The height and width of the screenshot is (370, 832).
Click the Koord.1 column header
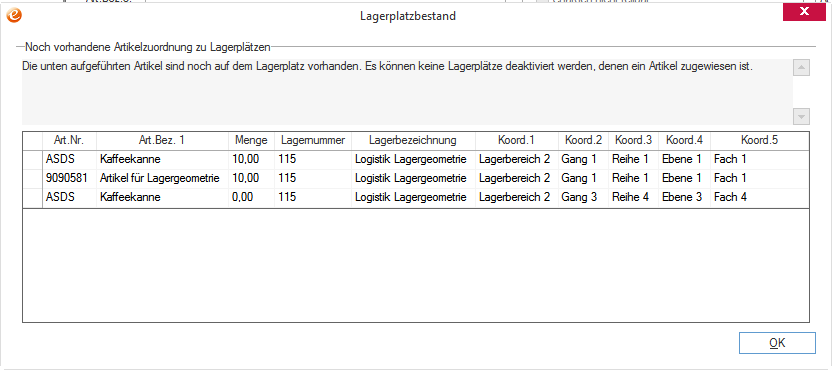pyautogui.click(x=517, y=141)
